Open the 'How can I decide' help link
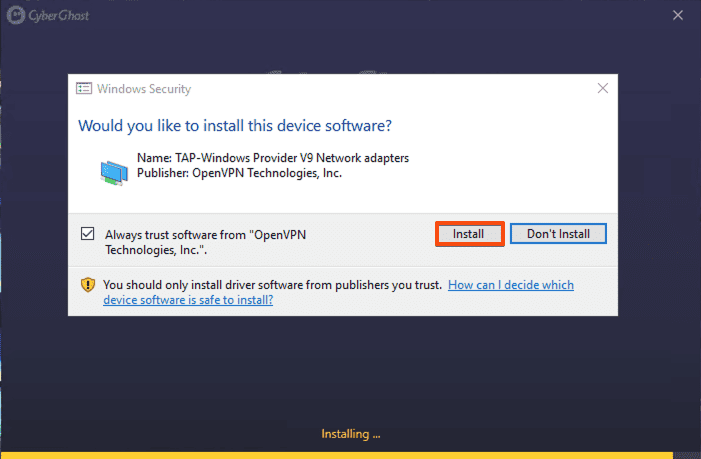The height and width of the screenshot is (459, 701). (x=510, y=285)
